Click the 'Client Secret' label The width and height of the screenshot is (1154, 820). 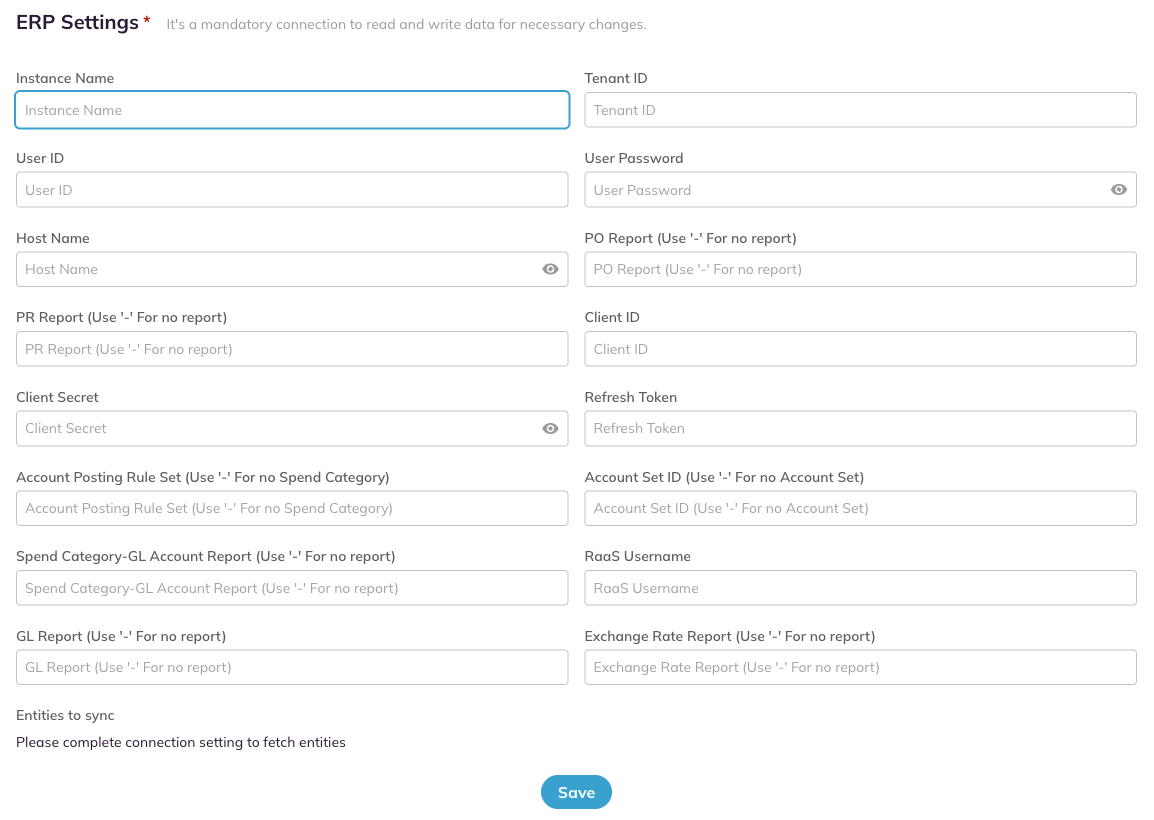[x=57, y=397]
